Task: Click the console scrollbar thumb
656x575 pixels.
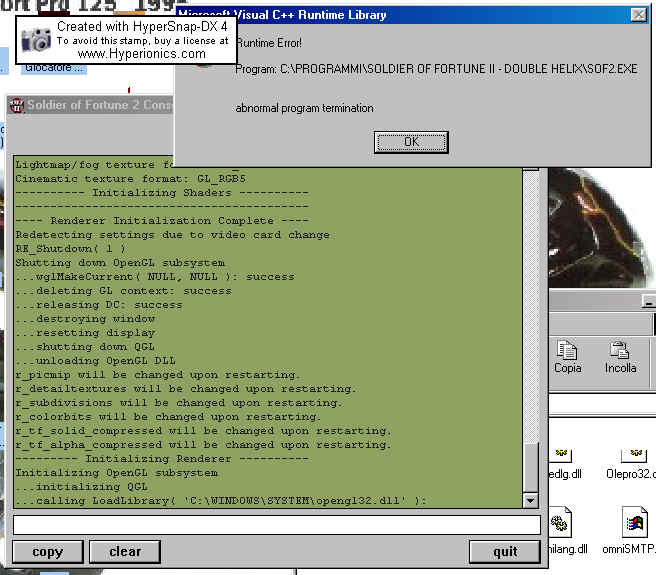Action: 530,467
